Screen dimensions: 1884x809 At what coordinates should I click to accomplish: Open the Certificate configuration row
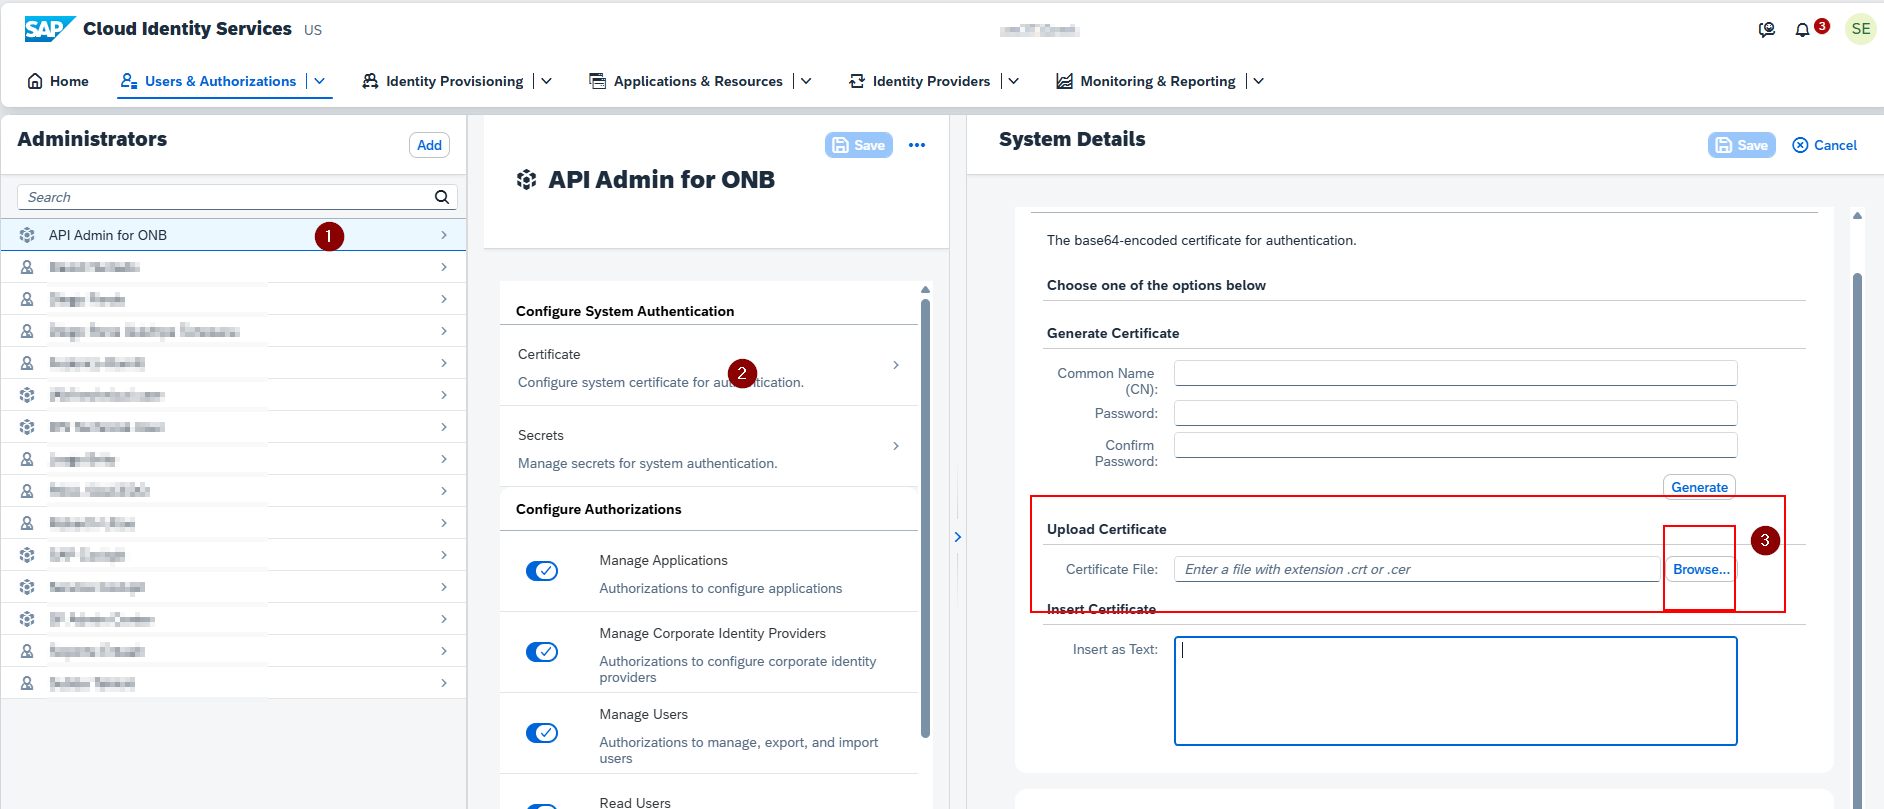tap(709, 367)
